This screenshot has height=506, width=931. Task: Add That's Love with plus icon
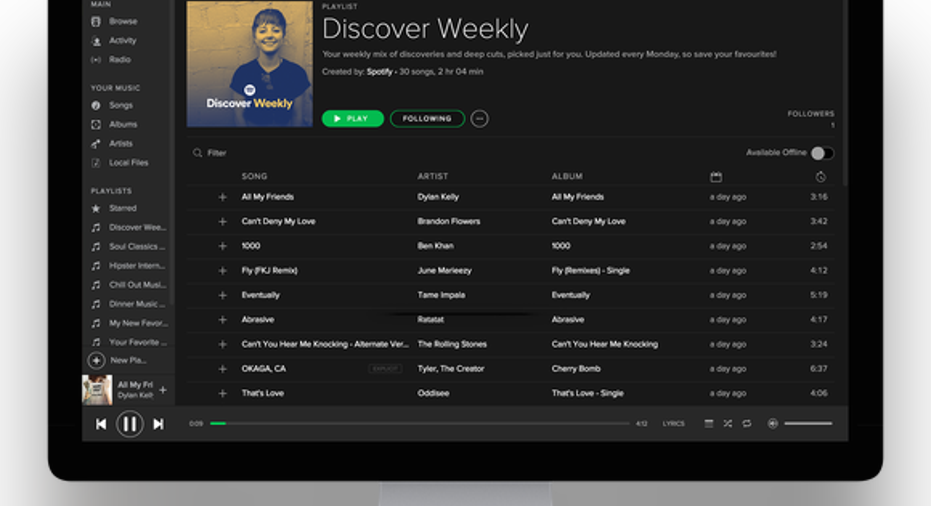point(223,393)
